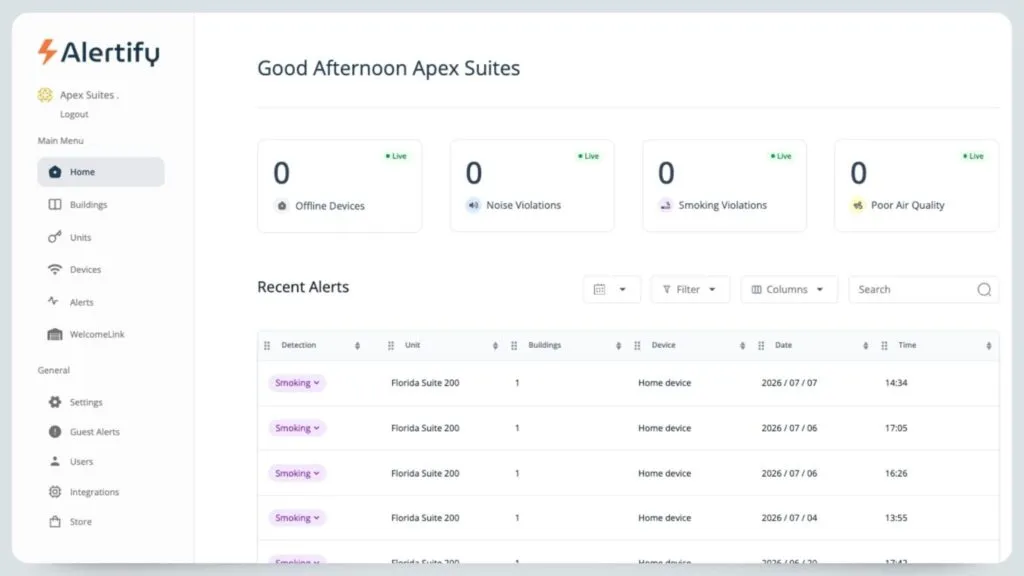Click Home device in the 16:26 row
This screenshot has width=1024, height=576.
(x=664, y=473)
